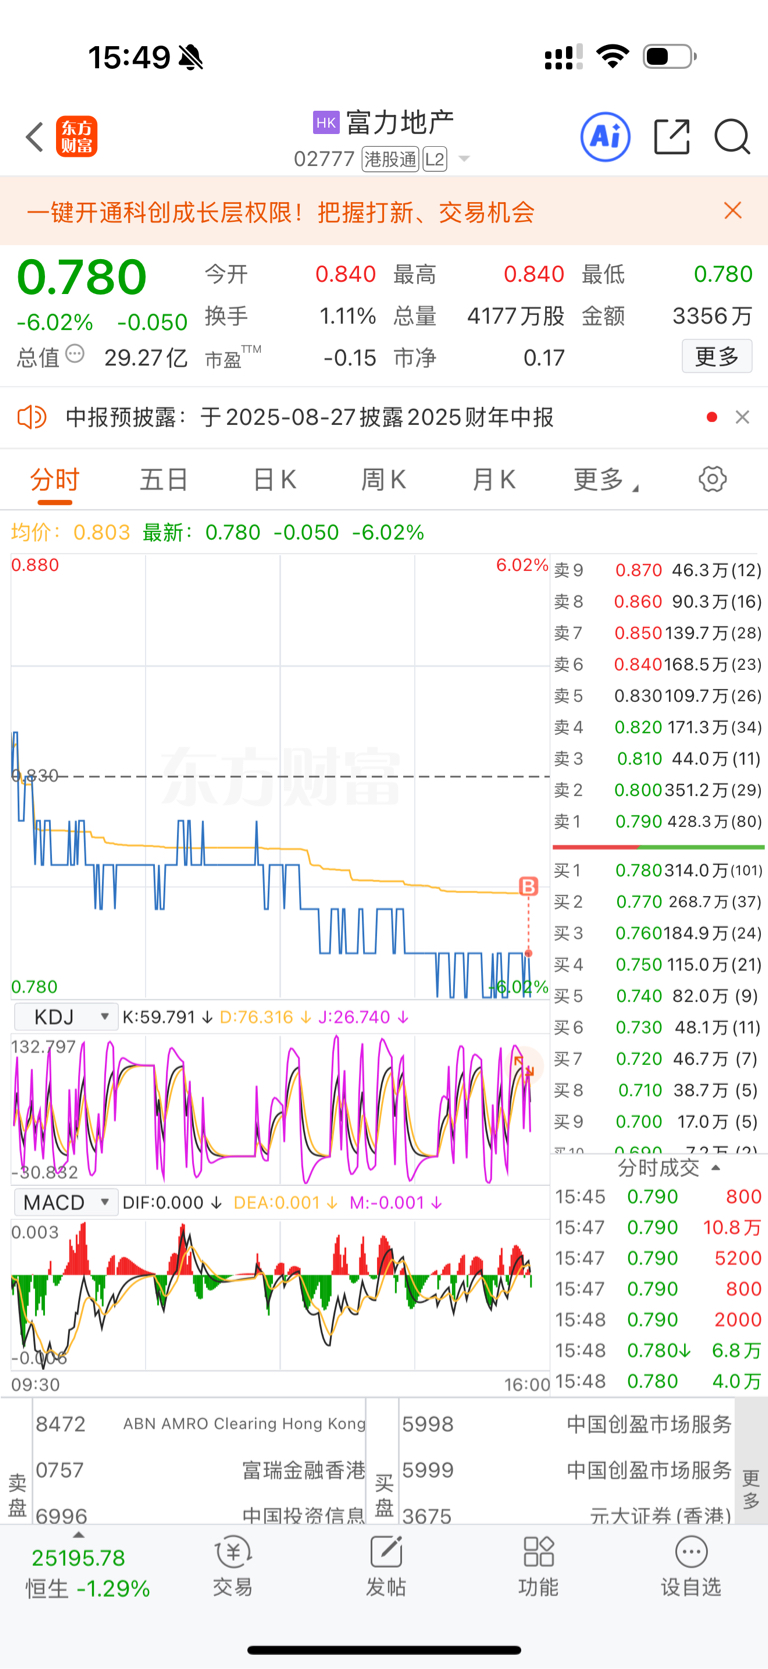Tap the intraday price line chart
Viewport: 768px width, 1669px height.
pos(278,776)
